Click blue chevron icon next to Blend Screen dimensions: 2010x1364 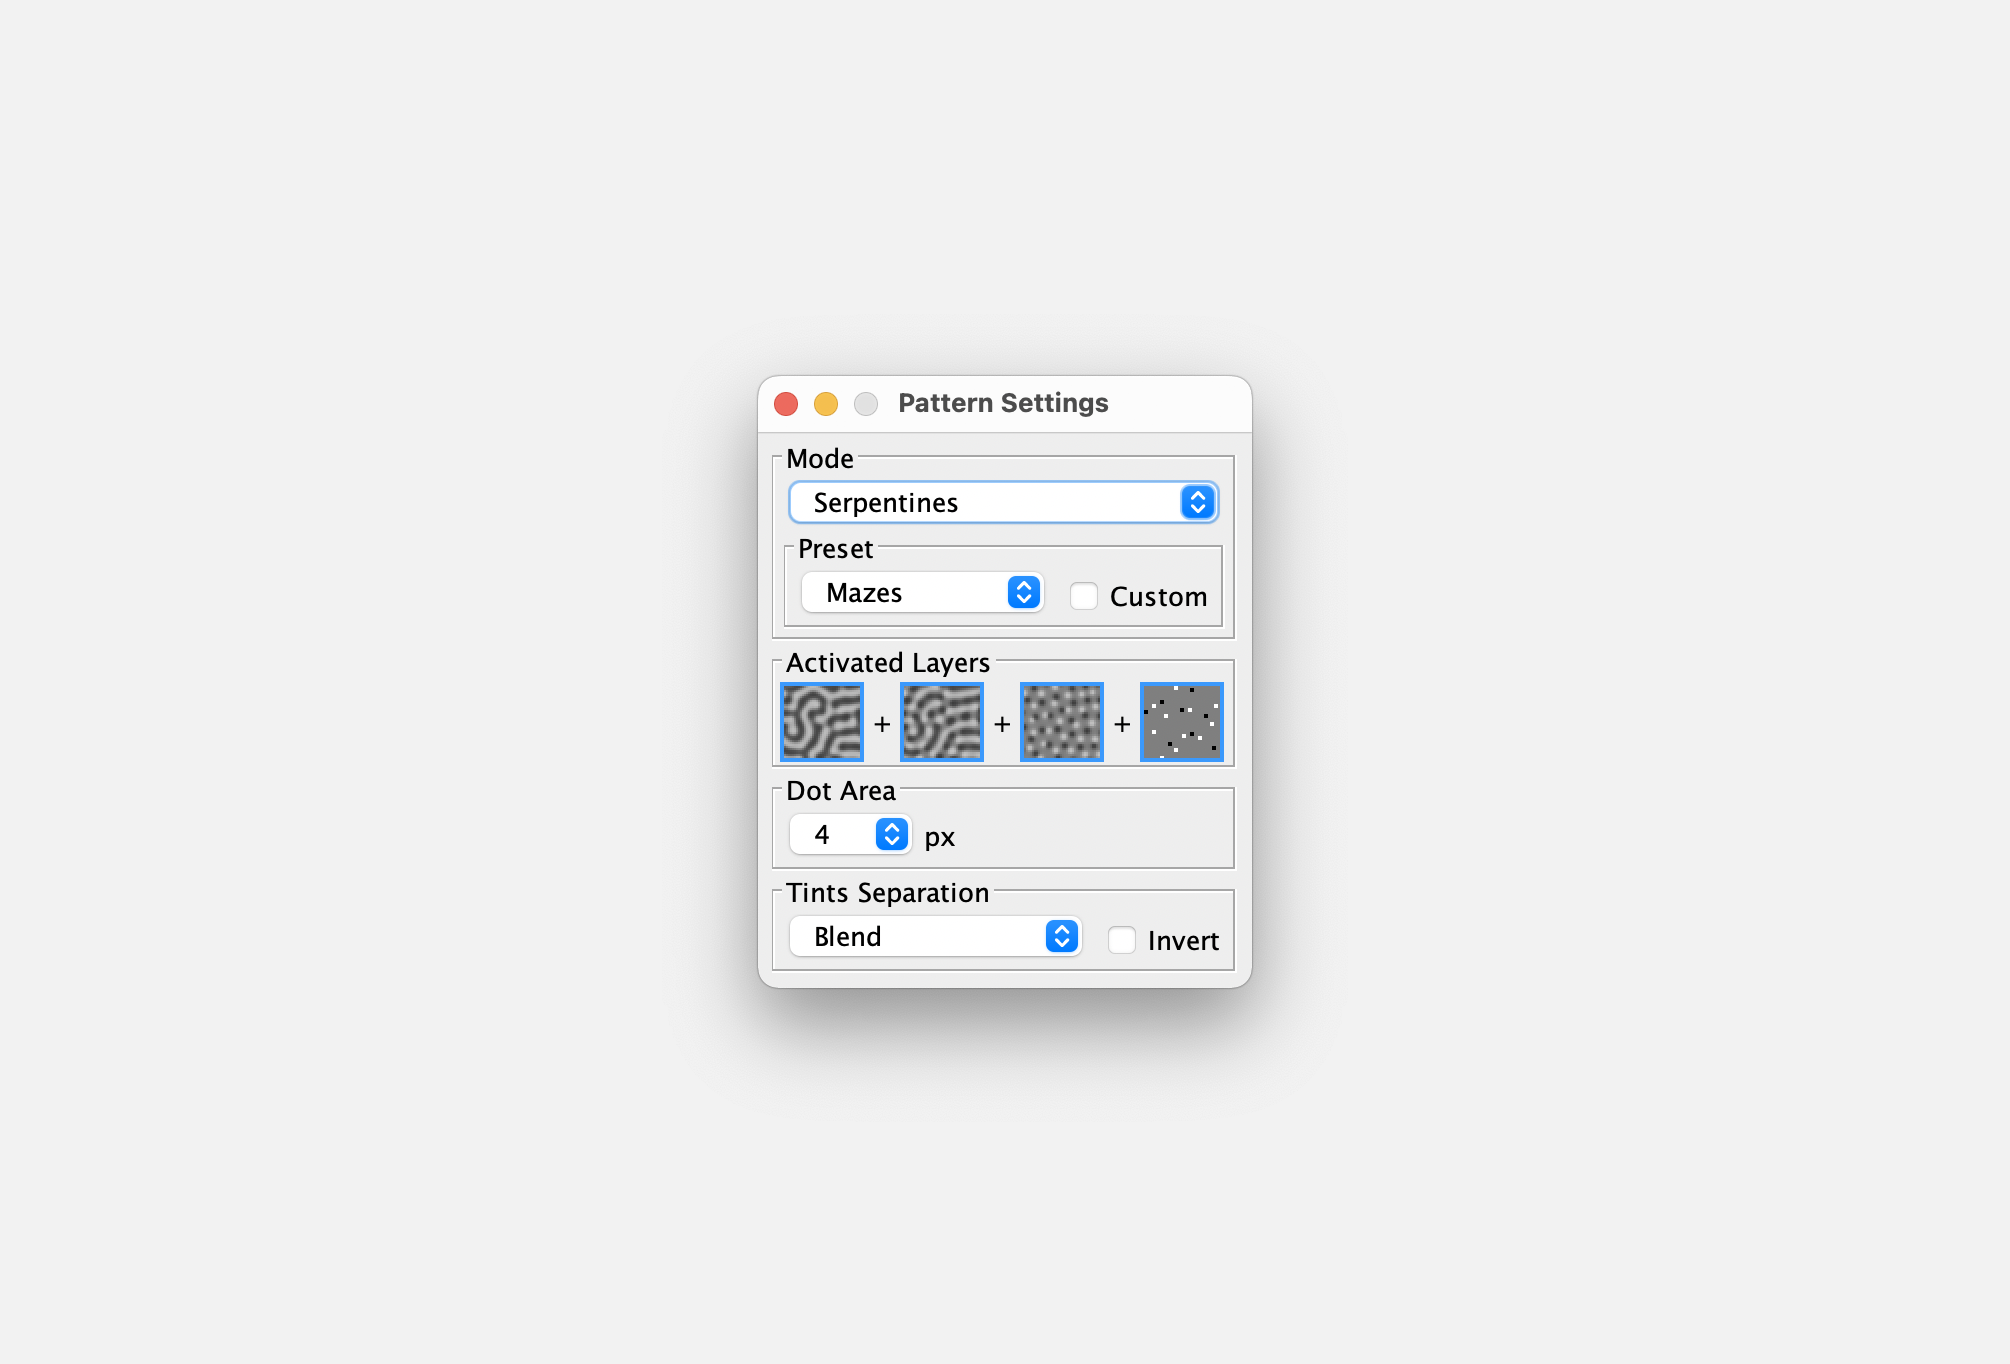[x=1061, y=936]
